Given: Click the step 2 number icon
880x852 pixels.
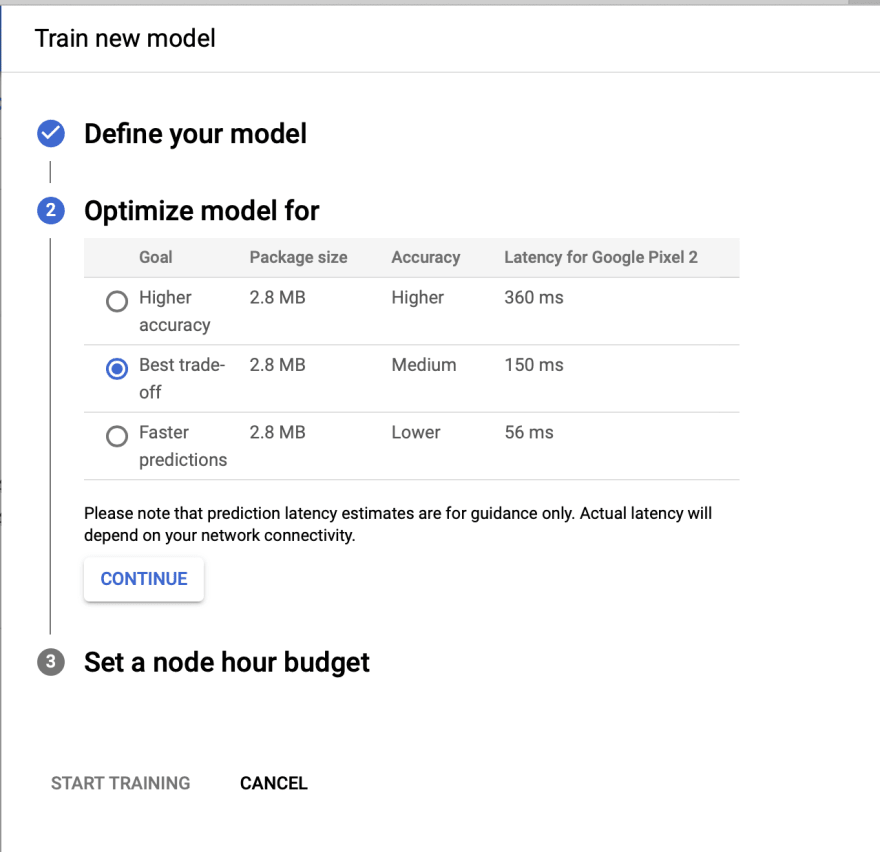Looking at the screenshot, I should [x=51, y=210].
